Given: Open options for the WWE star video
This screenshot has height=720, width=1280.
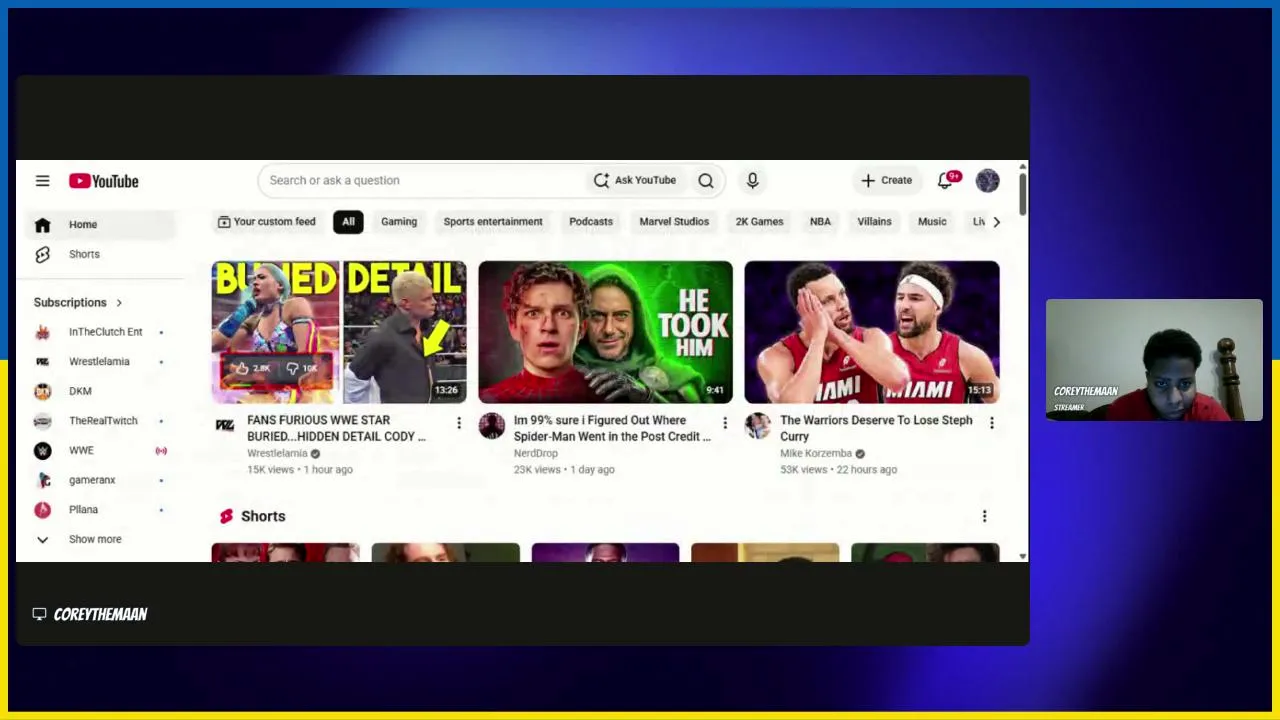Looking at the screenshot, I should pyautogui.click(x=459, y=424).
